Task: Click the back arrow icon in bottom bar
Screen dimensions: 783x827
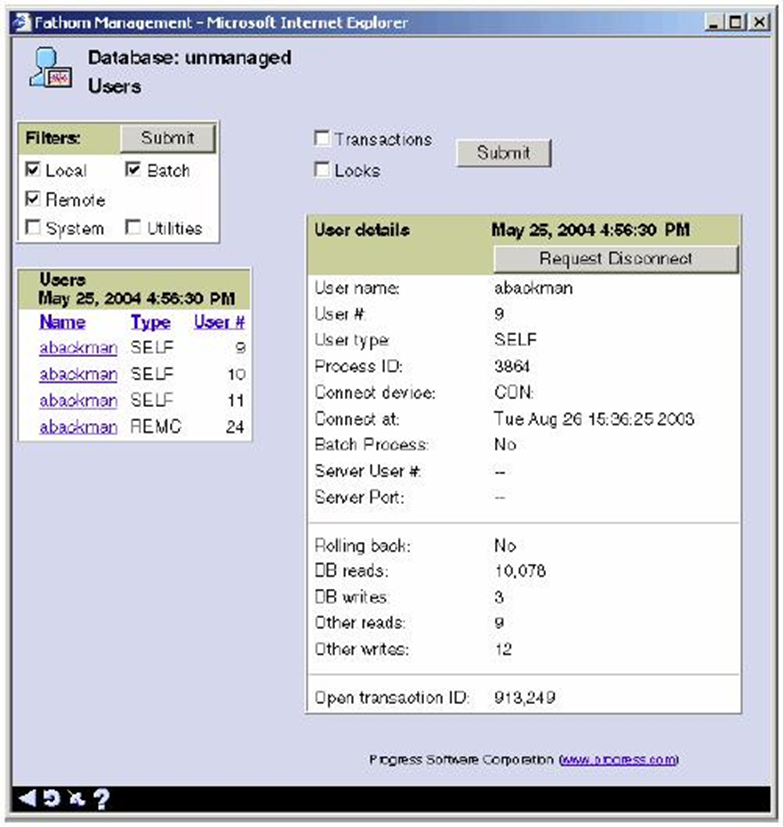Action: click(27, 798)
